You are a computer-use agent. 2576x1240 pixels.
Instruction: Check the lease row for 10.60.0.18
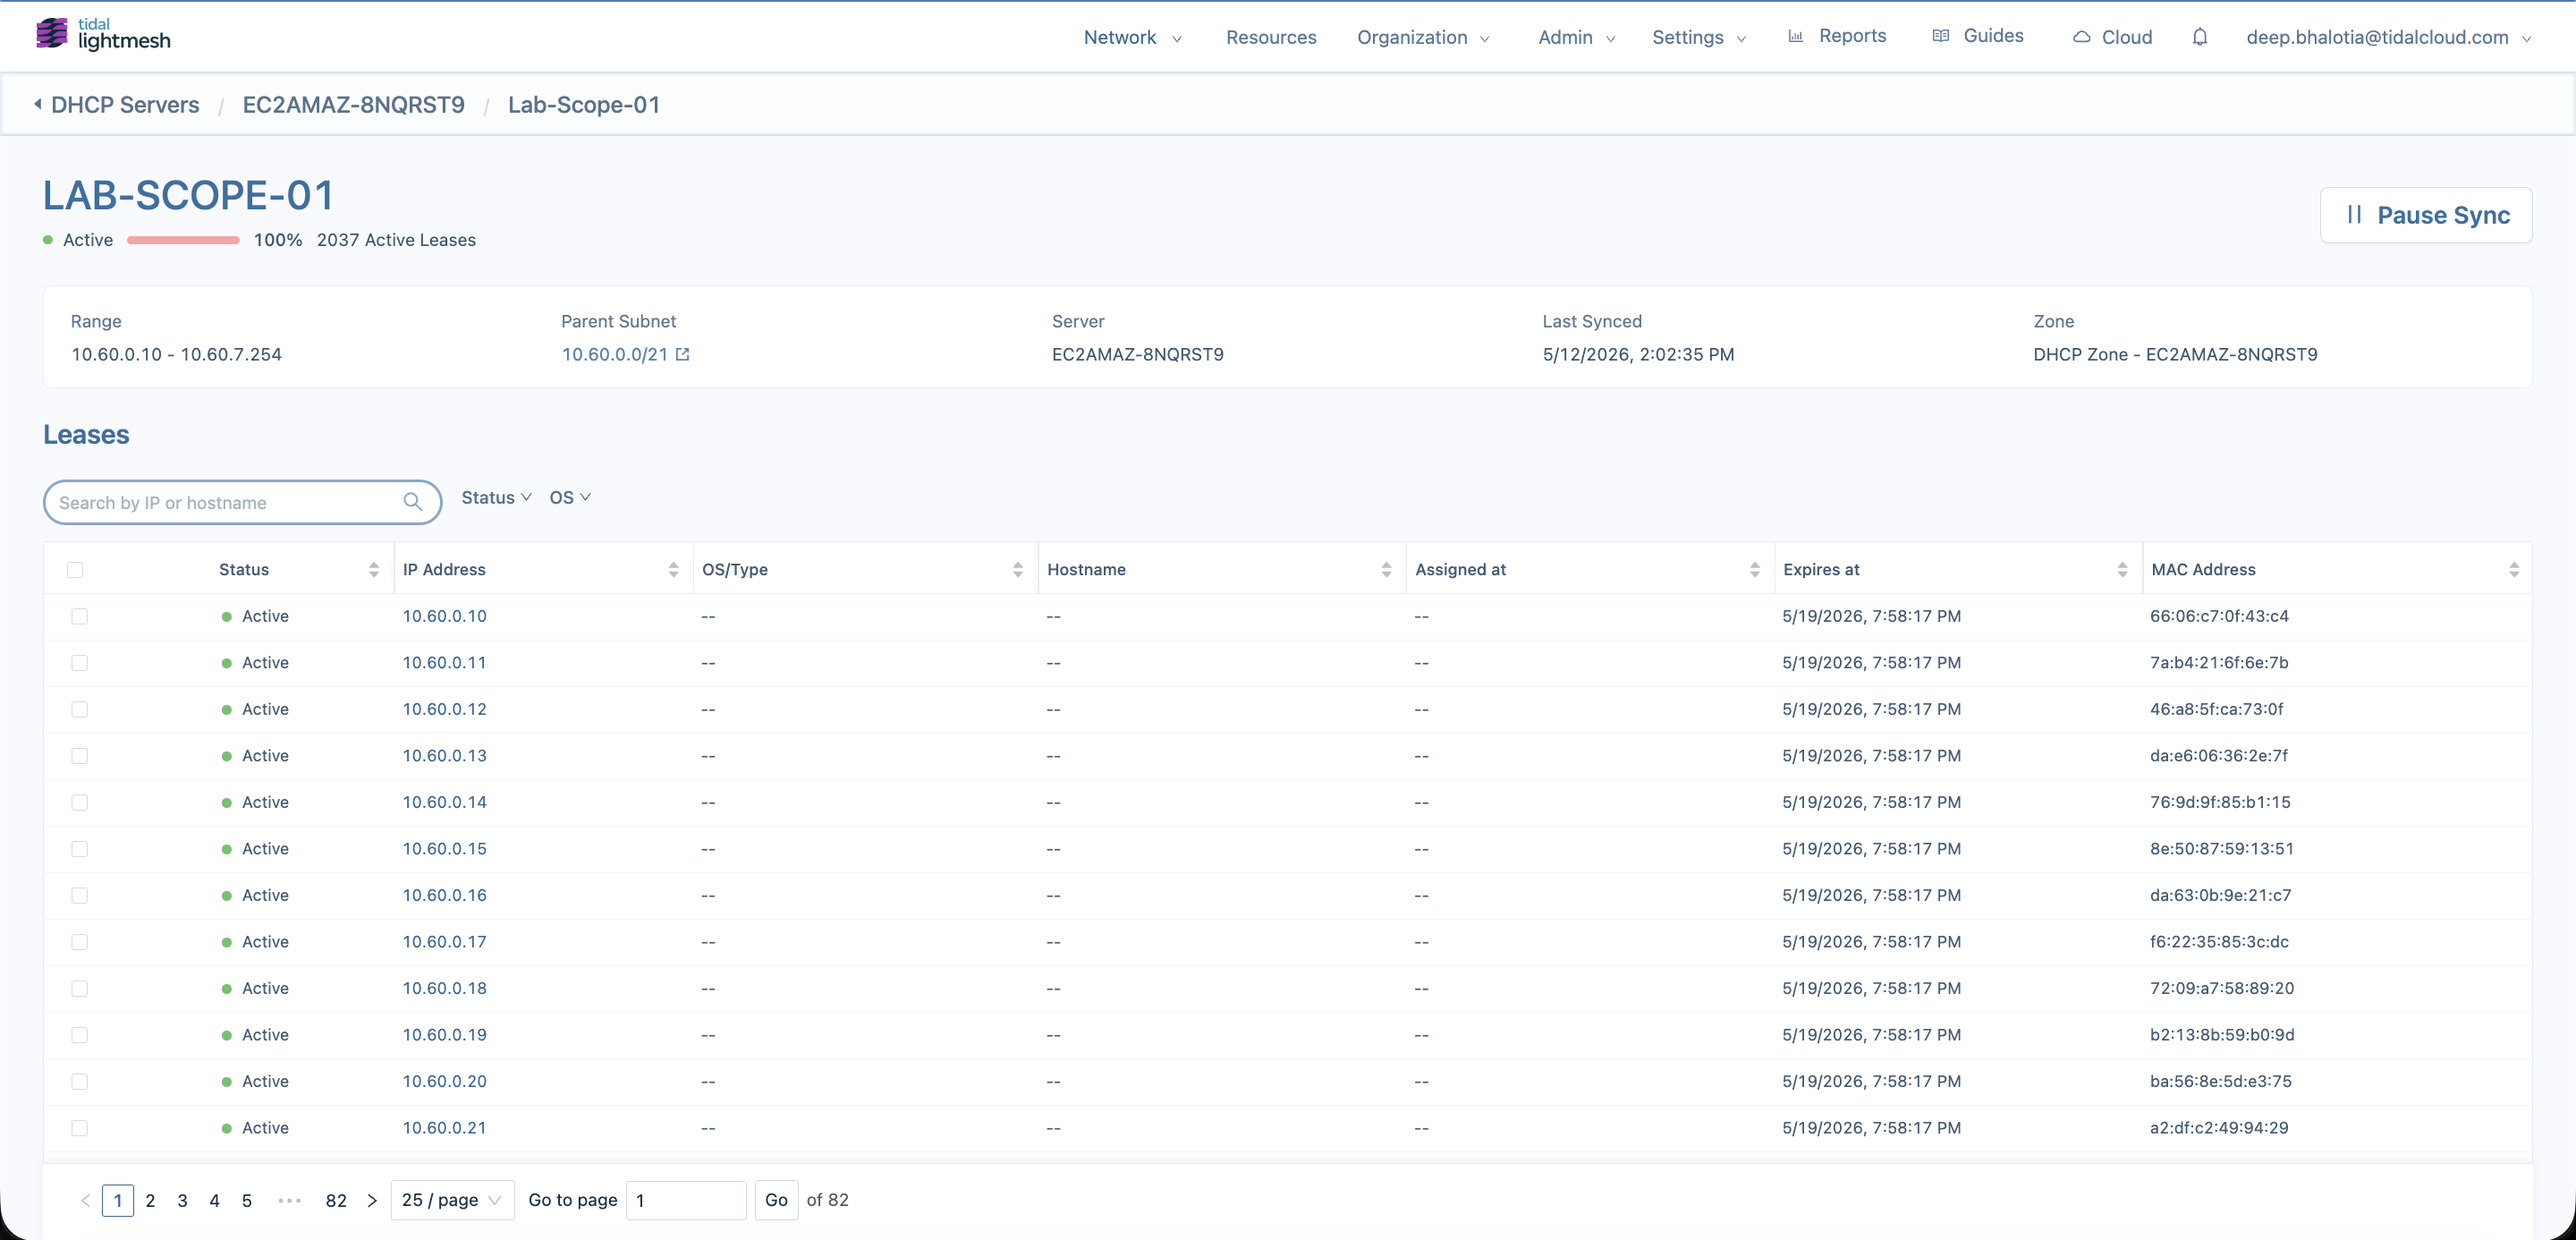[79, 988]
